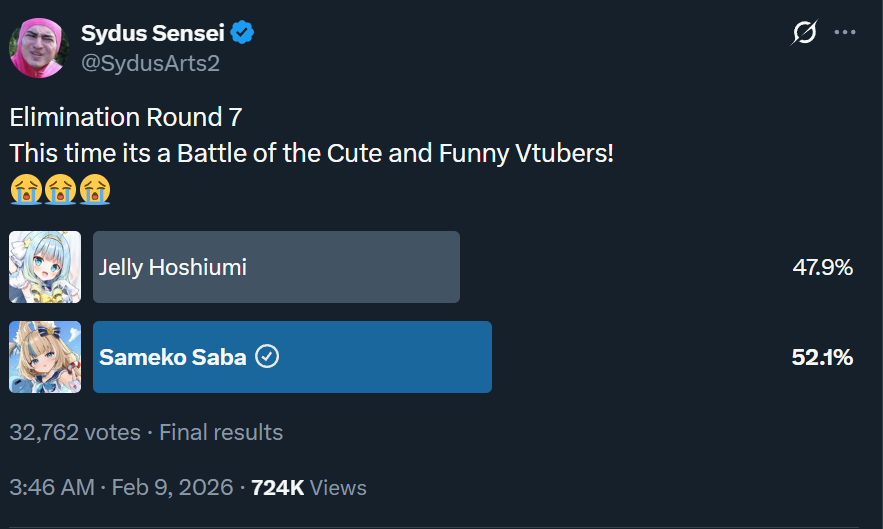Open the three-dot more options menu

[x=845, y=33]
